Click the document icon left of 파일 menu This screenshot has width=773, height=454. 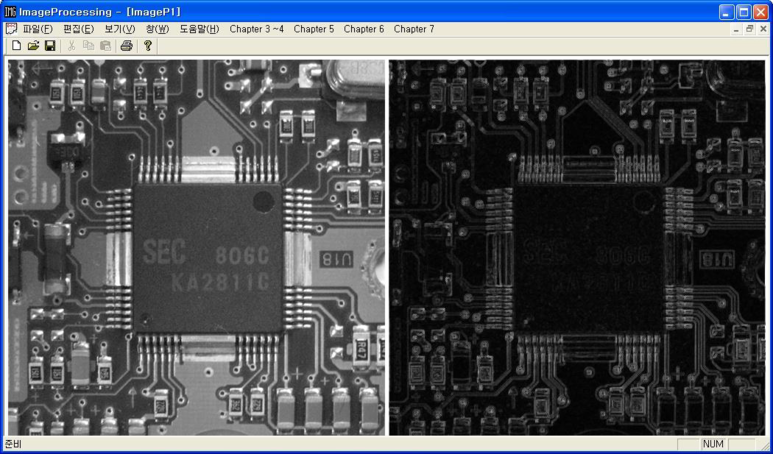11,29
